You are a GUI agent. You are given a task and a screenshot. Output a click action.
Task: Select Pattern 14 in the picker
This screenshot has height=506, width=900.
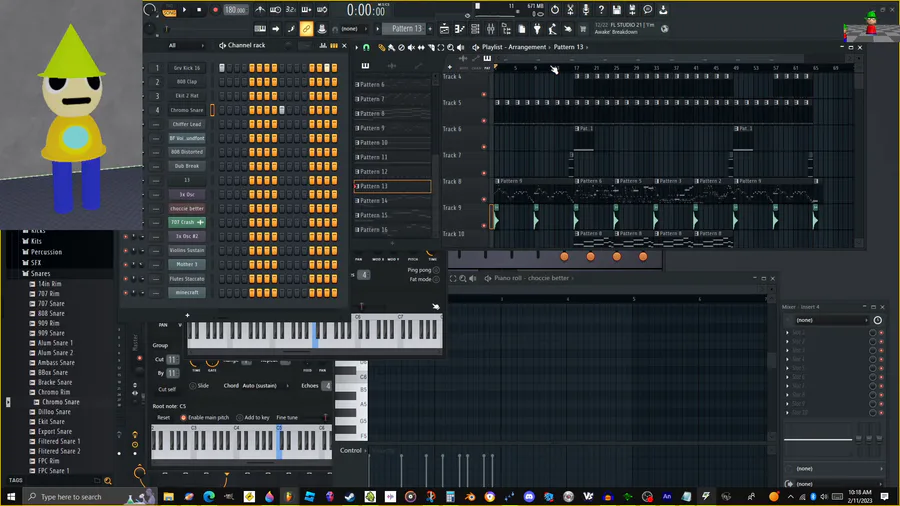392,201
